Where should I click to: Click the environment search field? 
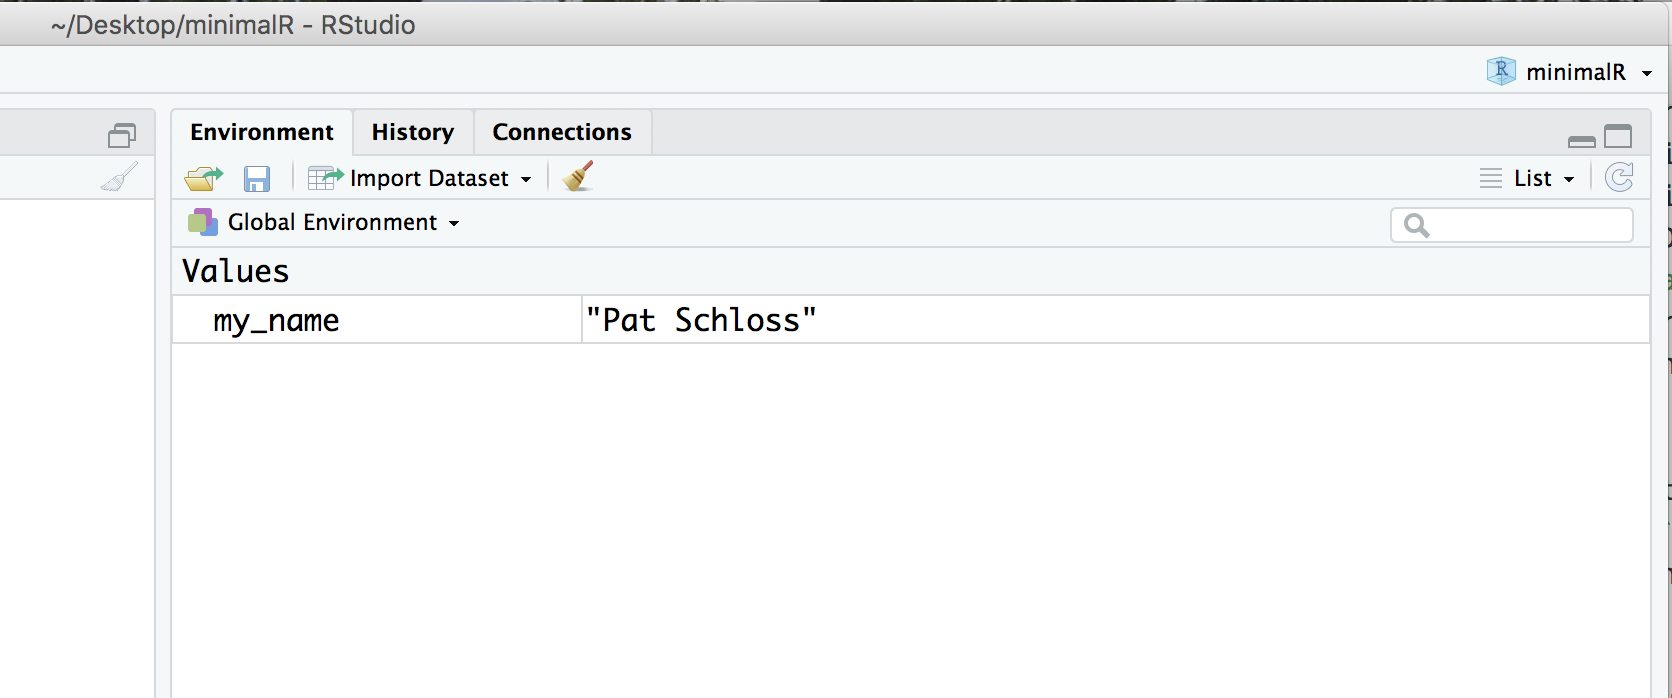tap(1525, 225)
